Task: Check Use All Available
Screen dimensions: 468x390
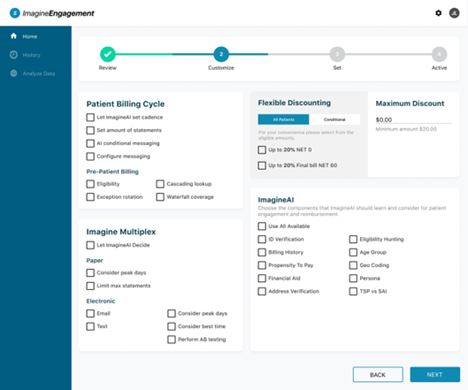Action: pos(262,226)
